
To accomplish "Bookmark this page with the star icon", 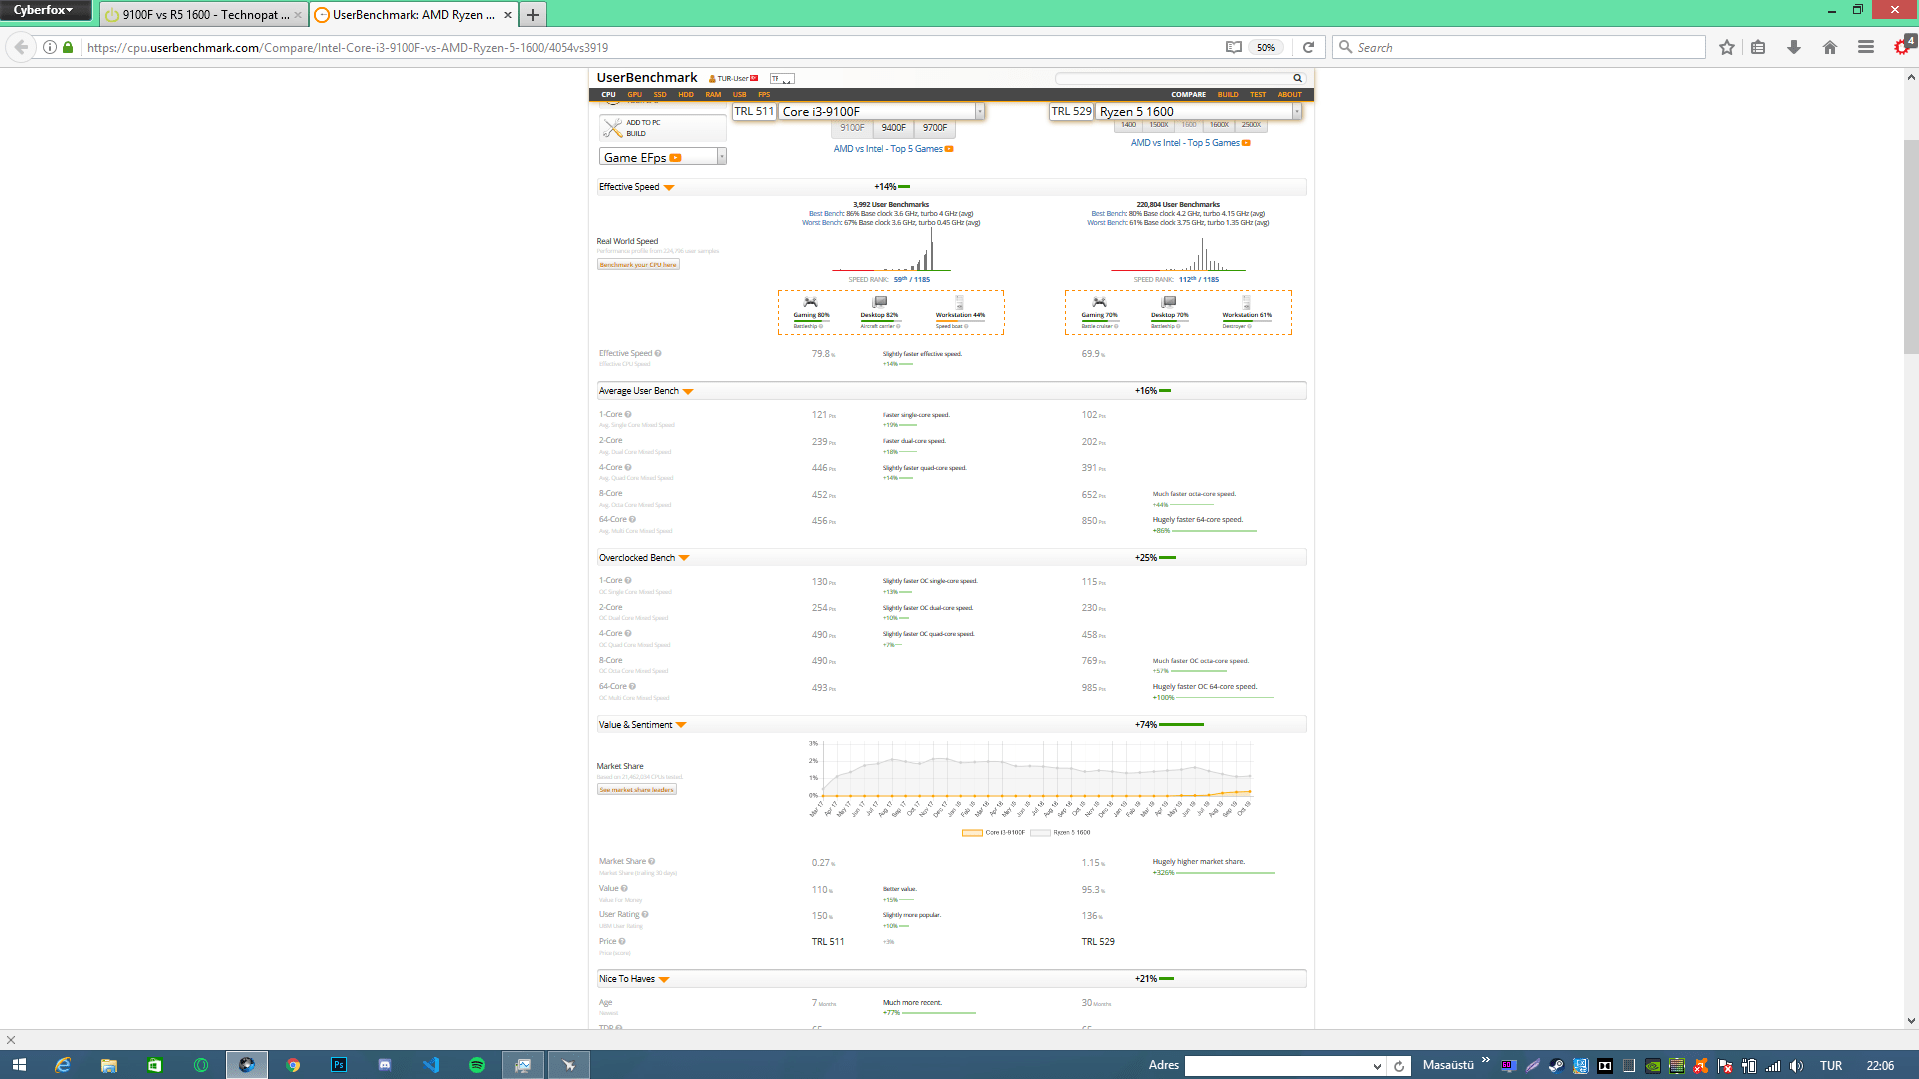I will pyautogui.click(x=1727, y=47).
